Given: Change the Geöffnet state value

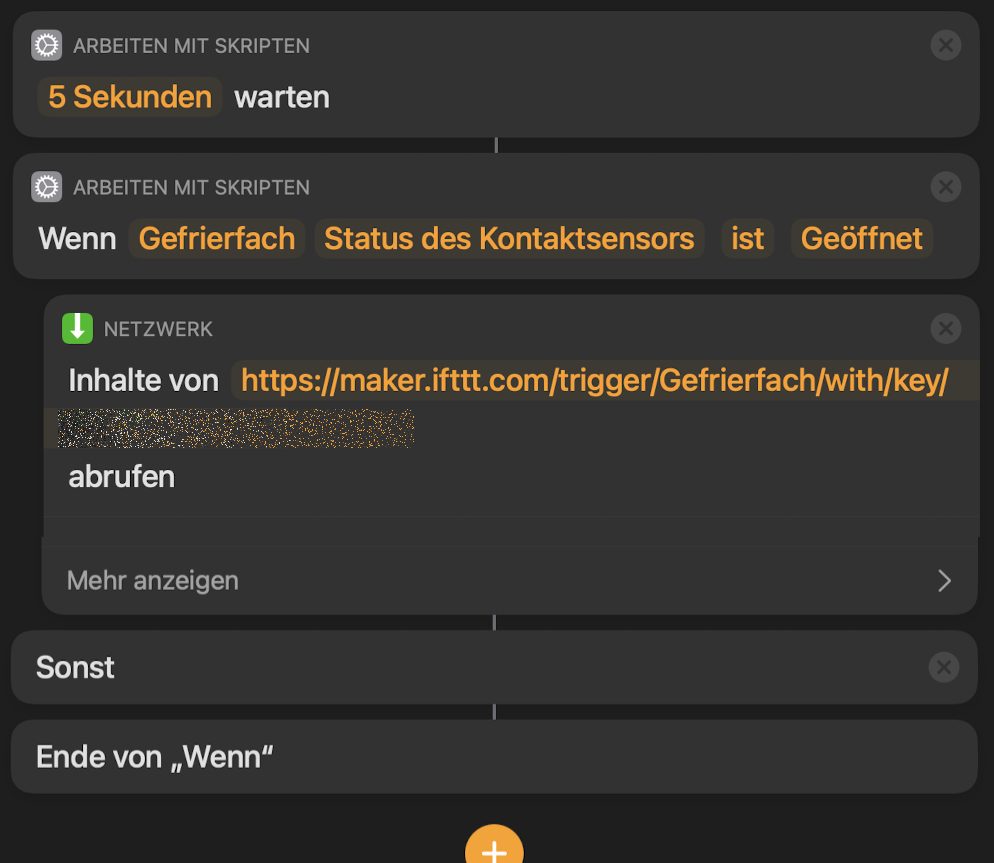Looking at the screenshot, I should pyautogui.click(x=862, y=239).
